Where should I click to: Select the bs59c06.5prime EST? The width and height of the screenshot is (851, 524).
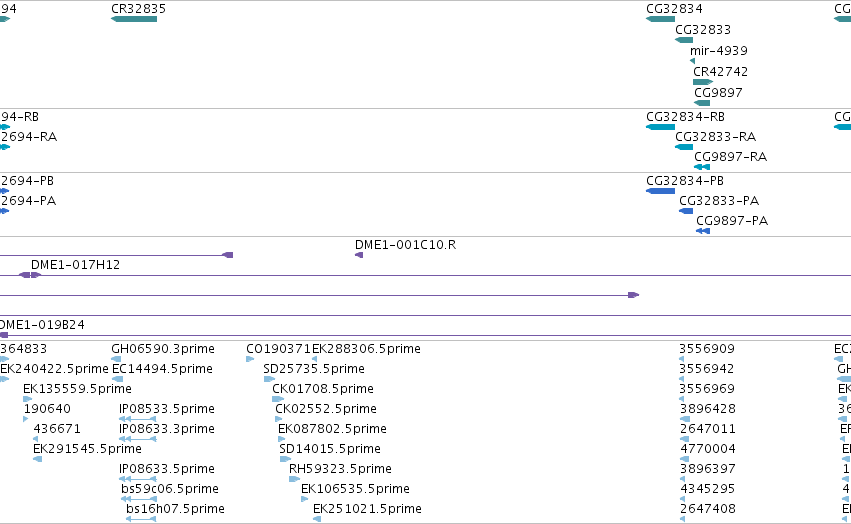click(139, 500)
